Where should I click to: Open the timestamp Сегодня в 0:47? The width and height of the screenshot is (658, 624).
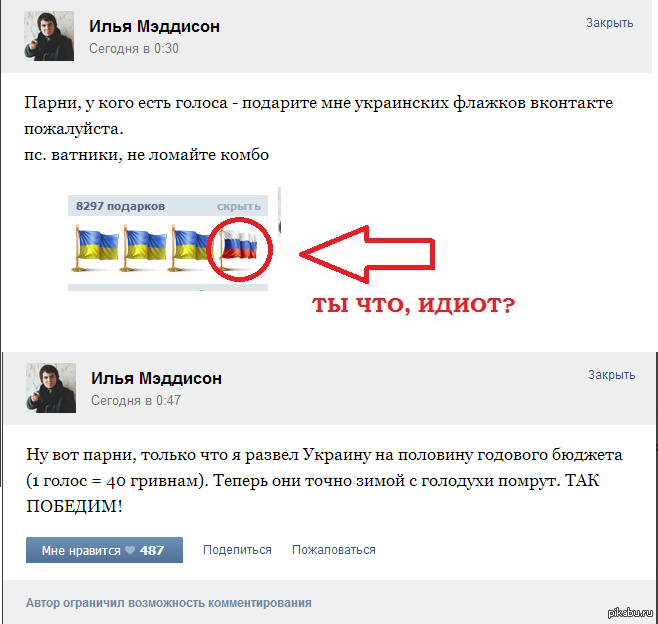tap(136, 400)
